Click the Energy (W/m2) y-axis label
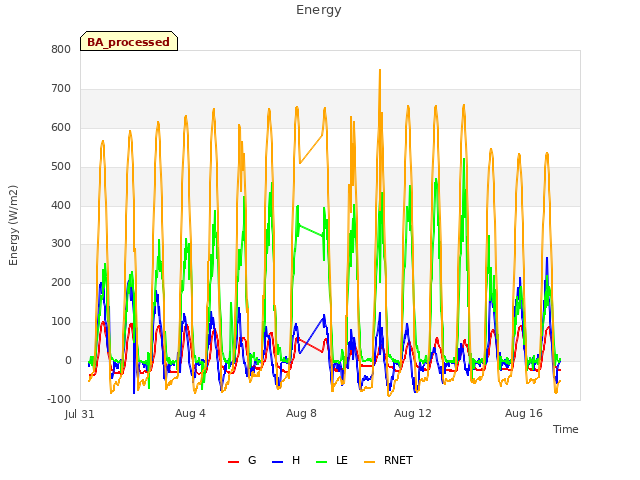 tap(13, 225)
